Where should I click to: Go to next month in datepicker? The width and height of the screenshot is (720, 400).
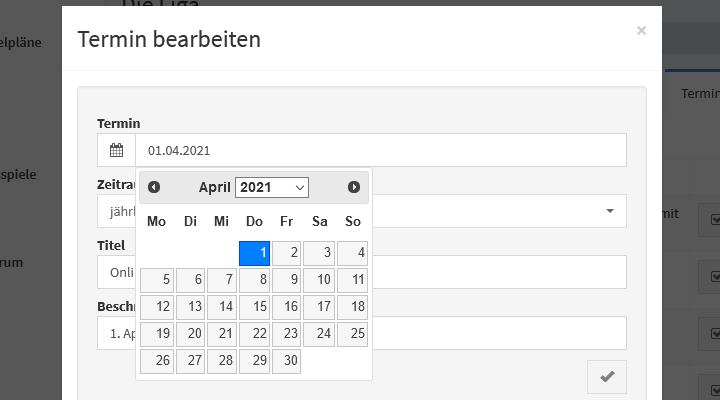click(354, 187)
